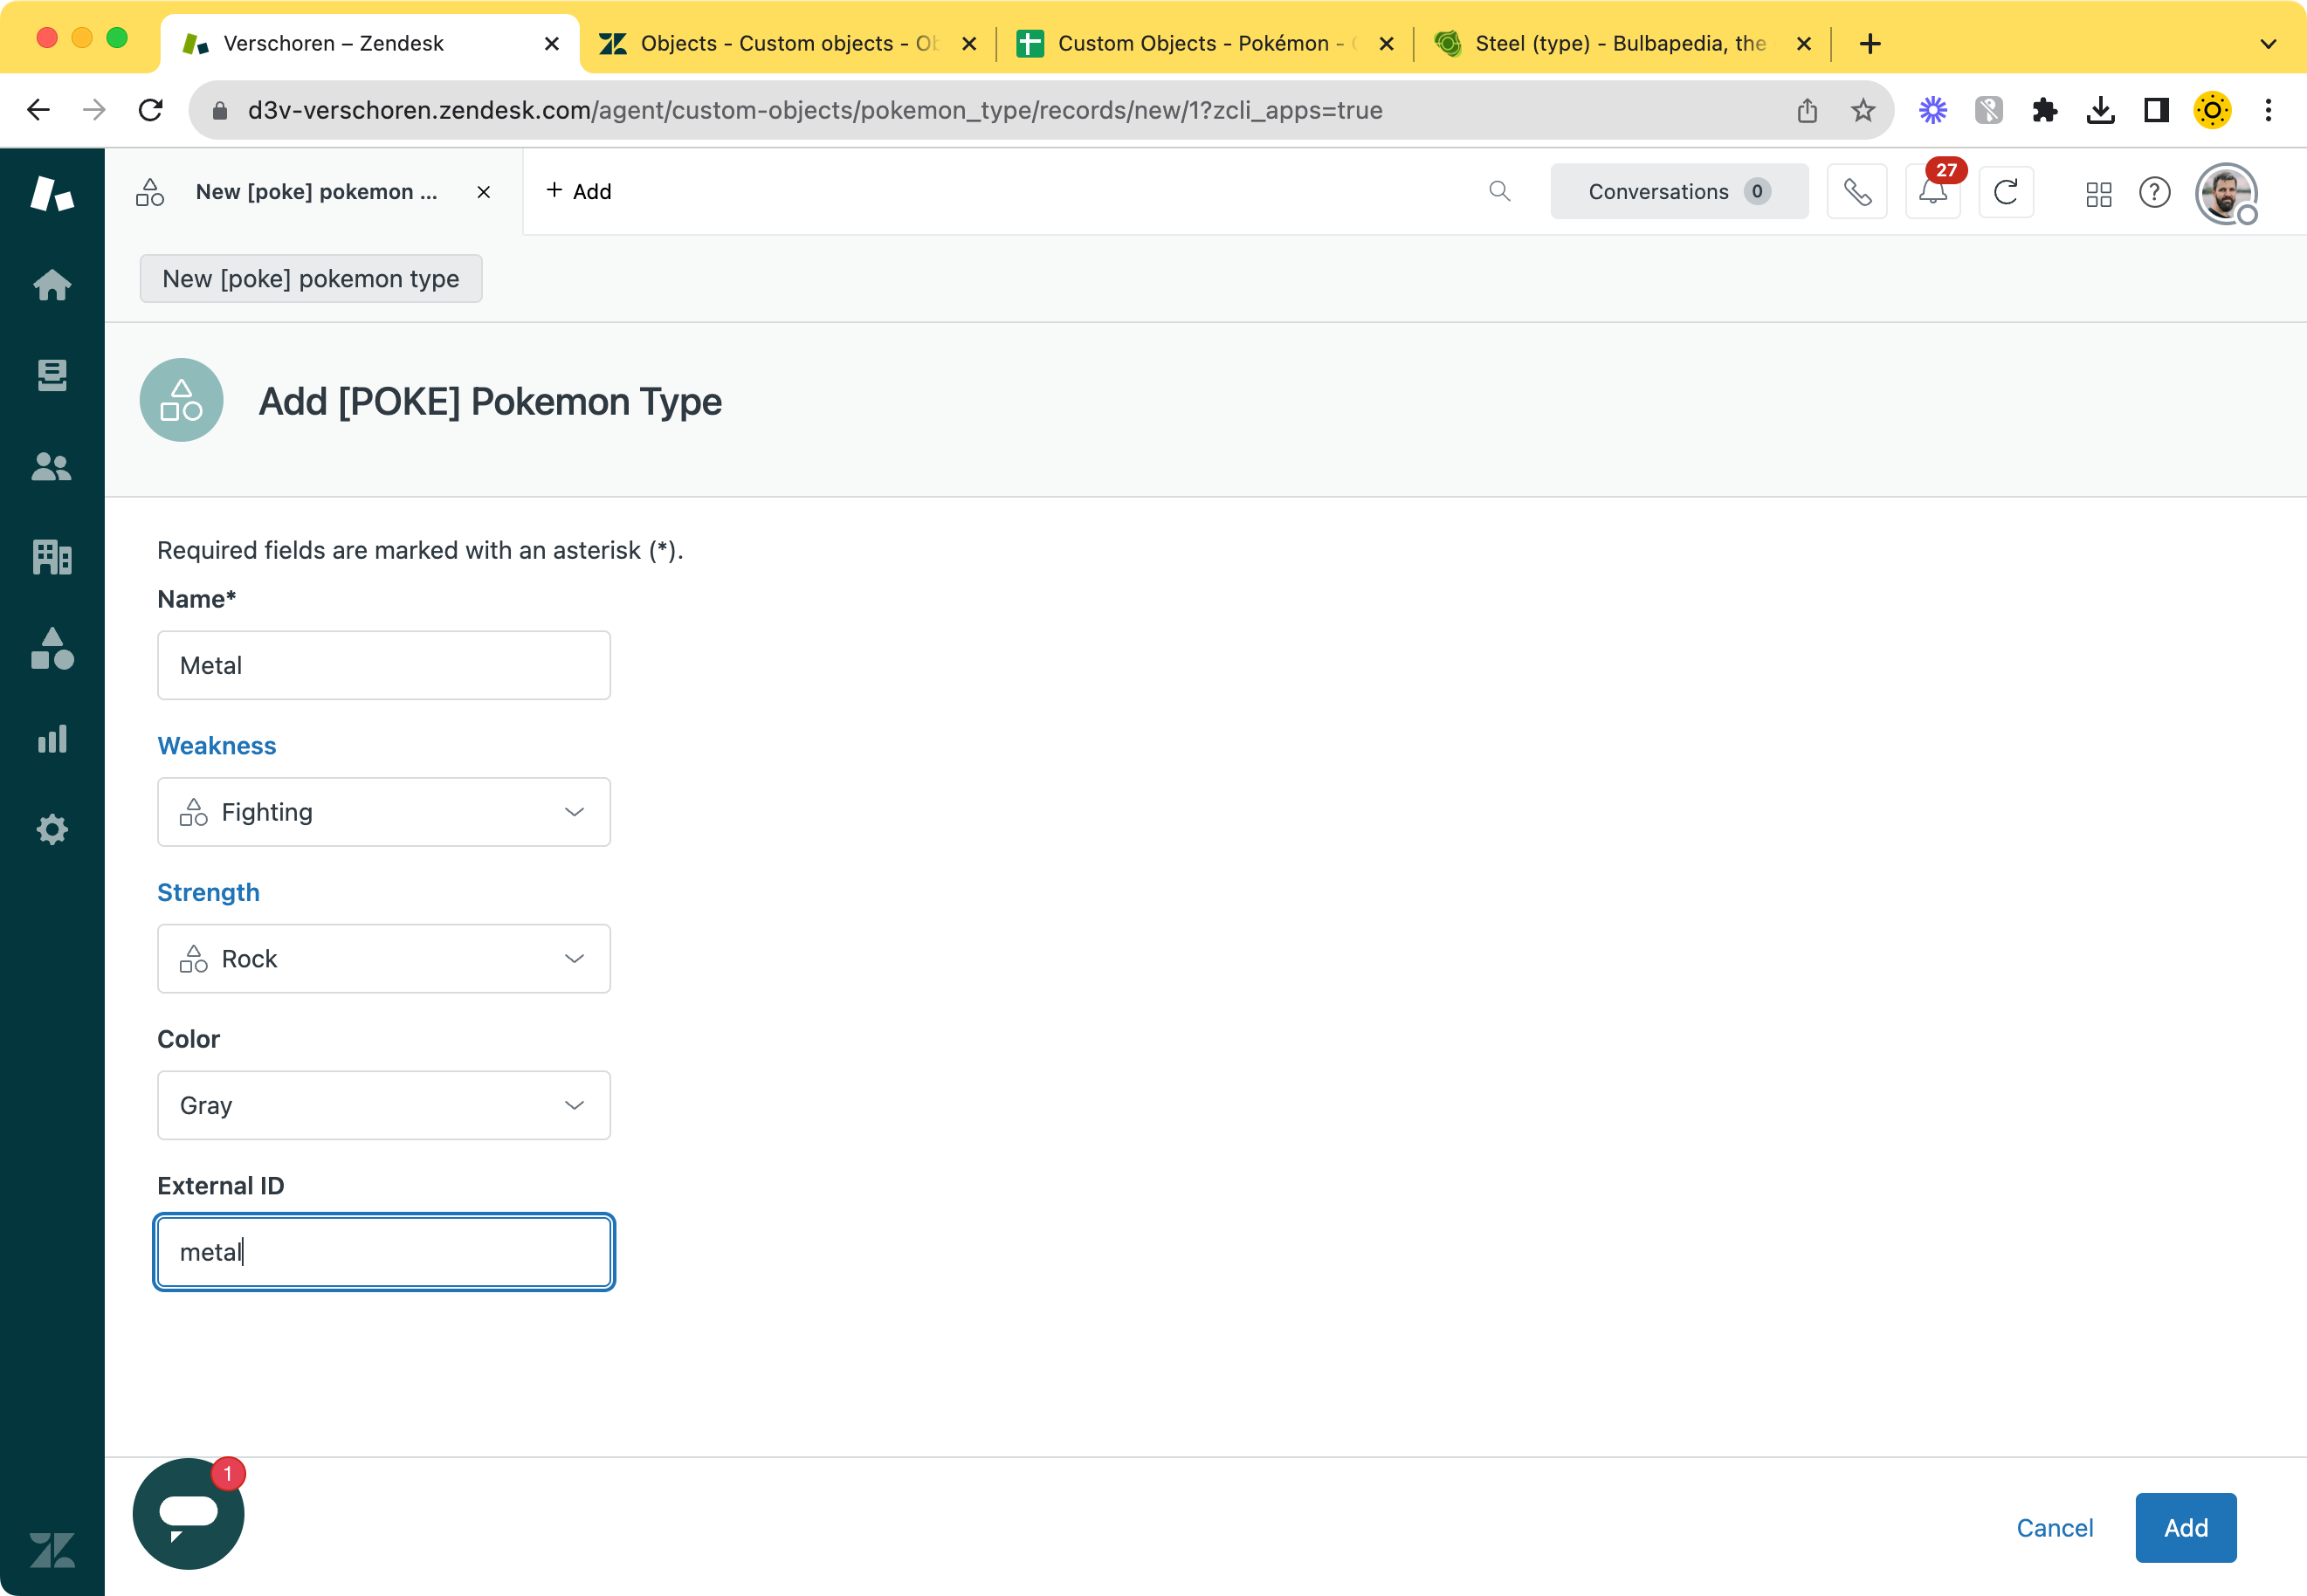Viewport: 2307px width, 1596px height.
Task: Click the Add button to save the record
Action: tap(2184, 1527)
